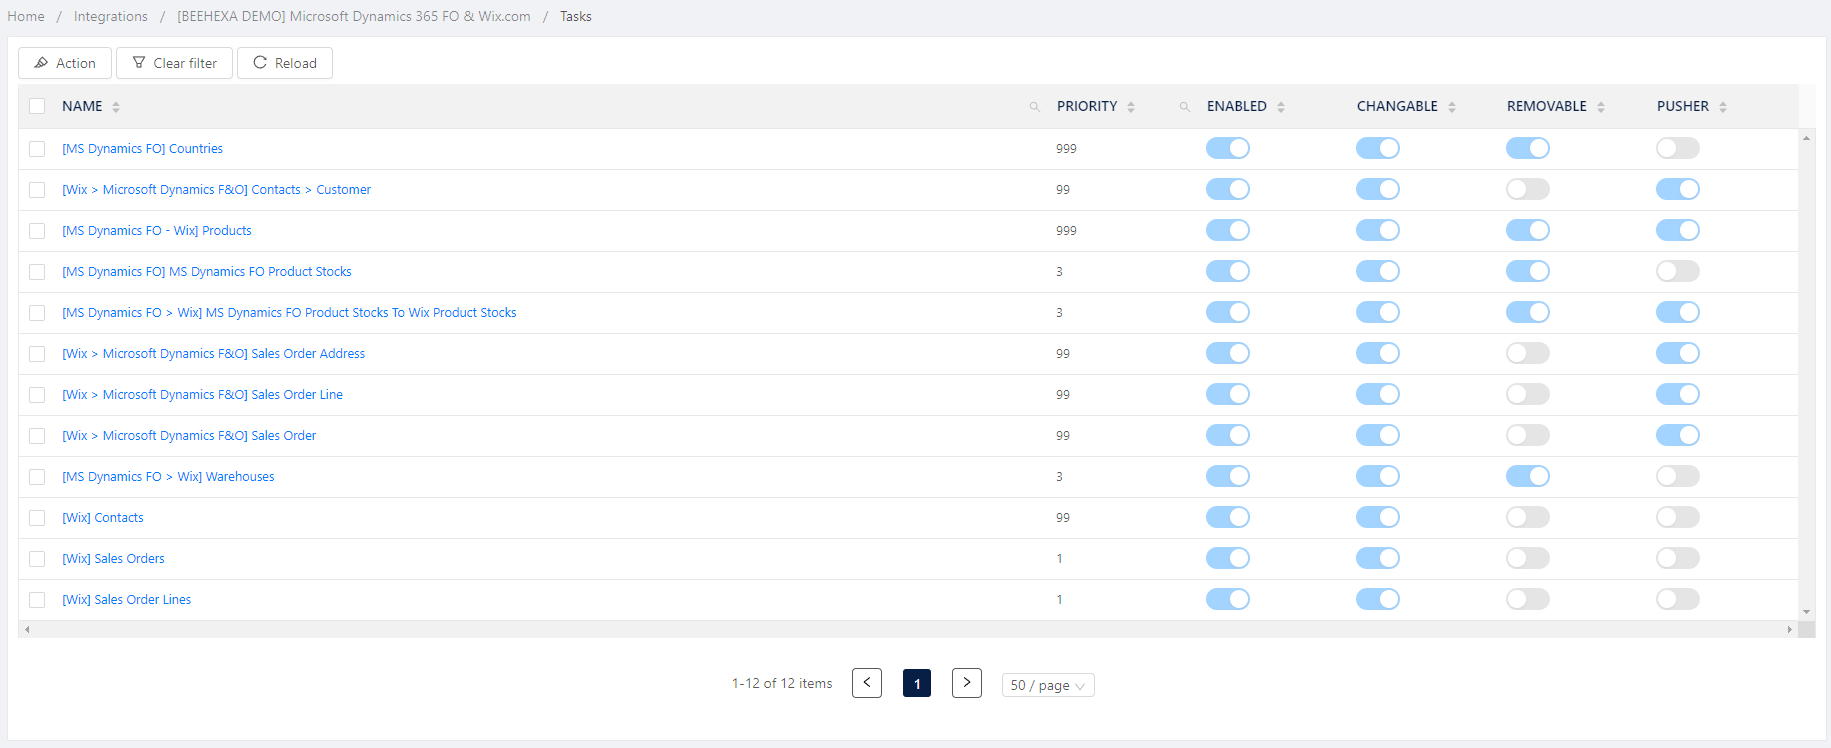Toggle REMOVABLE for [Wix] Sales Order Lines
The width and height of the screenshot is (1831, 748).
[1528, 599]
